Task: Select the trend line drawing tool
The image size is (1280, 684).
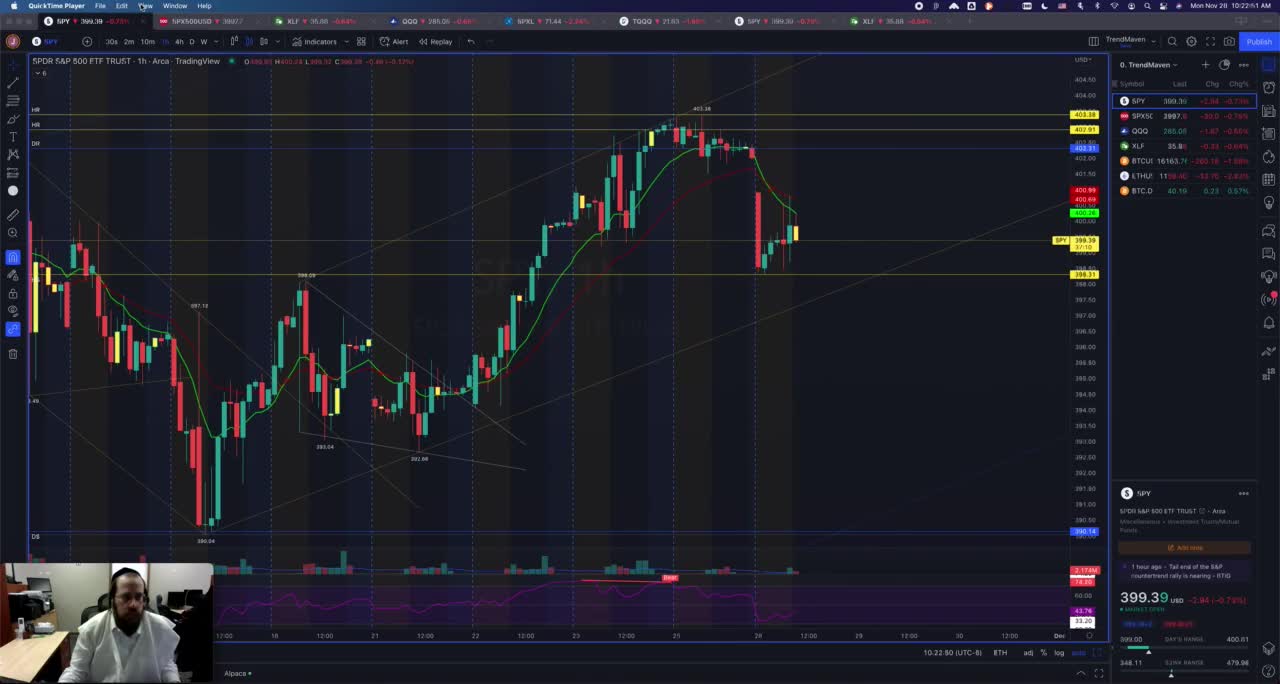Action: [x=13, y=83]
